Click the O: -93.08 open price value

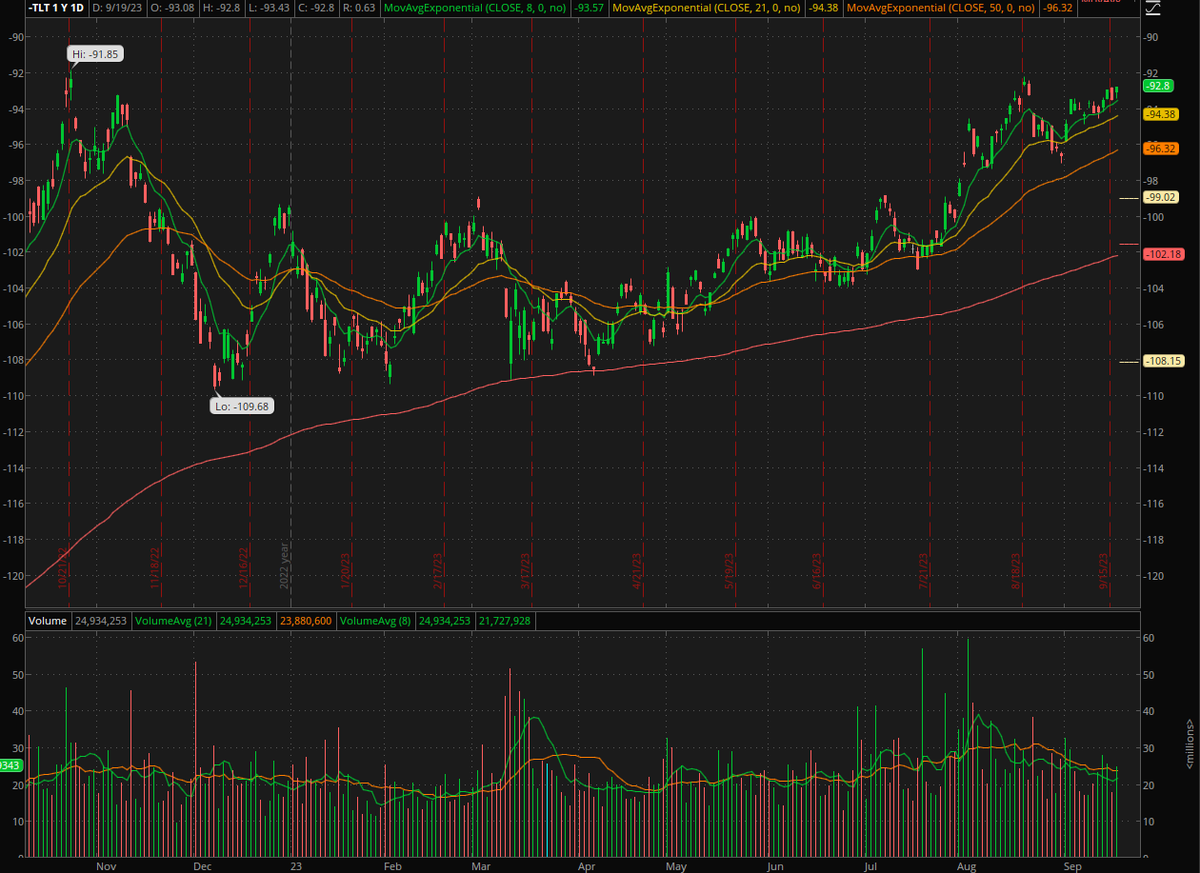pos(175,7)
